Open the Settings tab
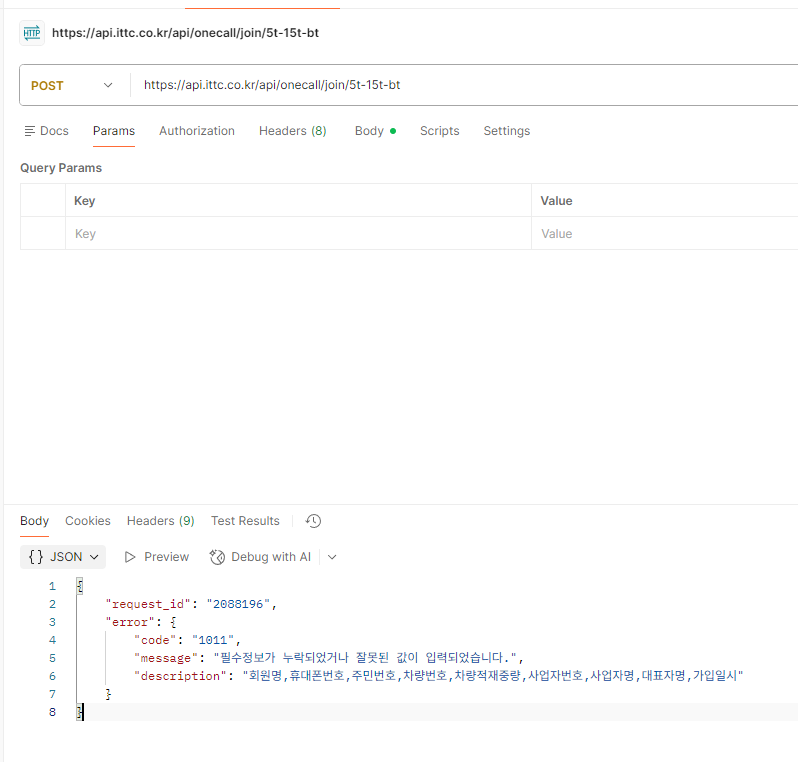The height and width of the screenshot is (762, 798). [506, 131]
